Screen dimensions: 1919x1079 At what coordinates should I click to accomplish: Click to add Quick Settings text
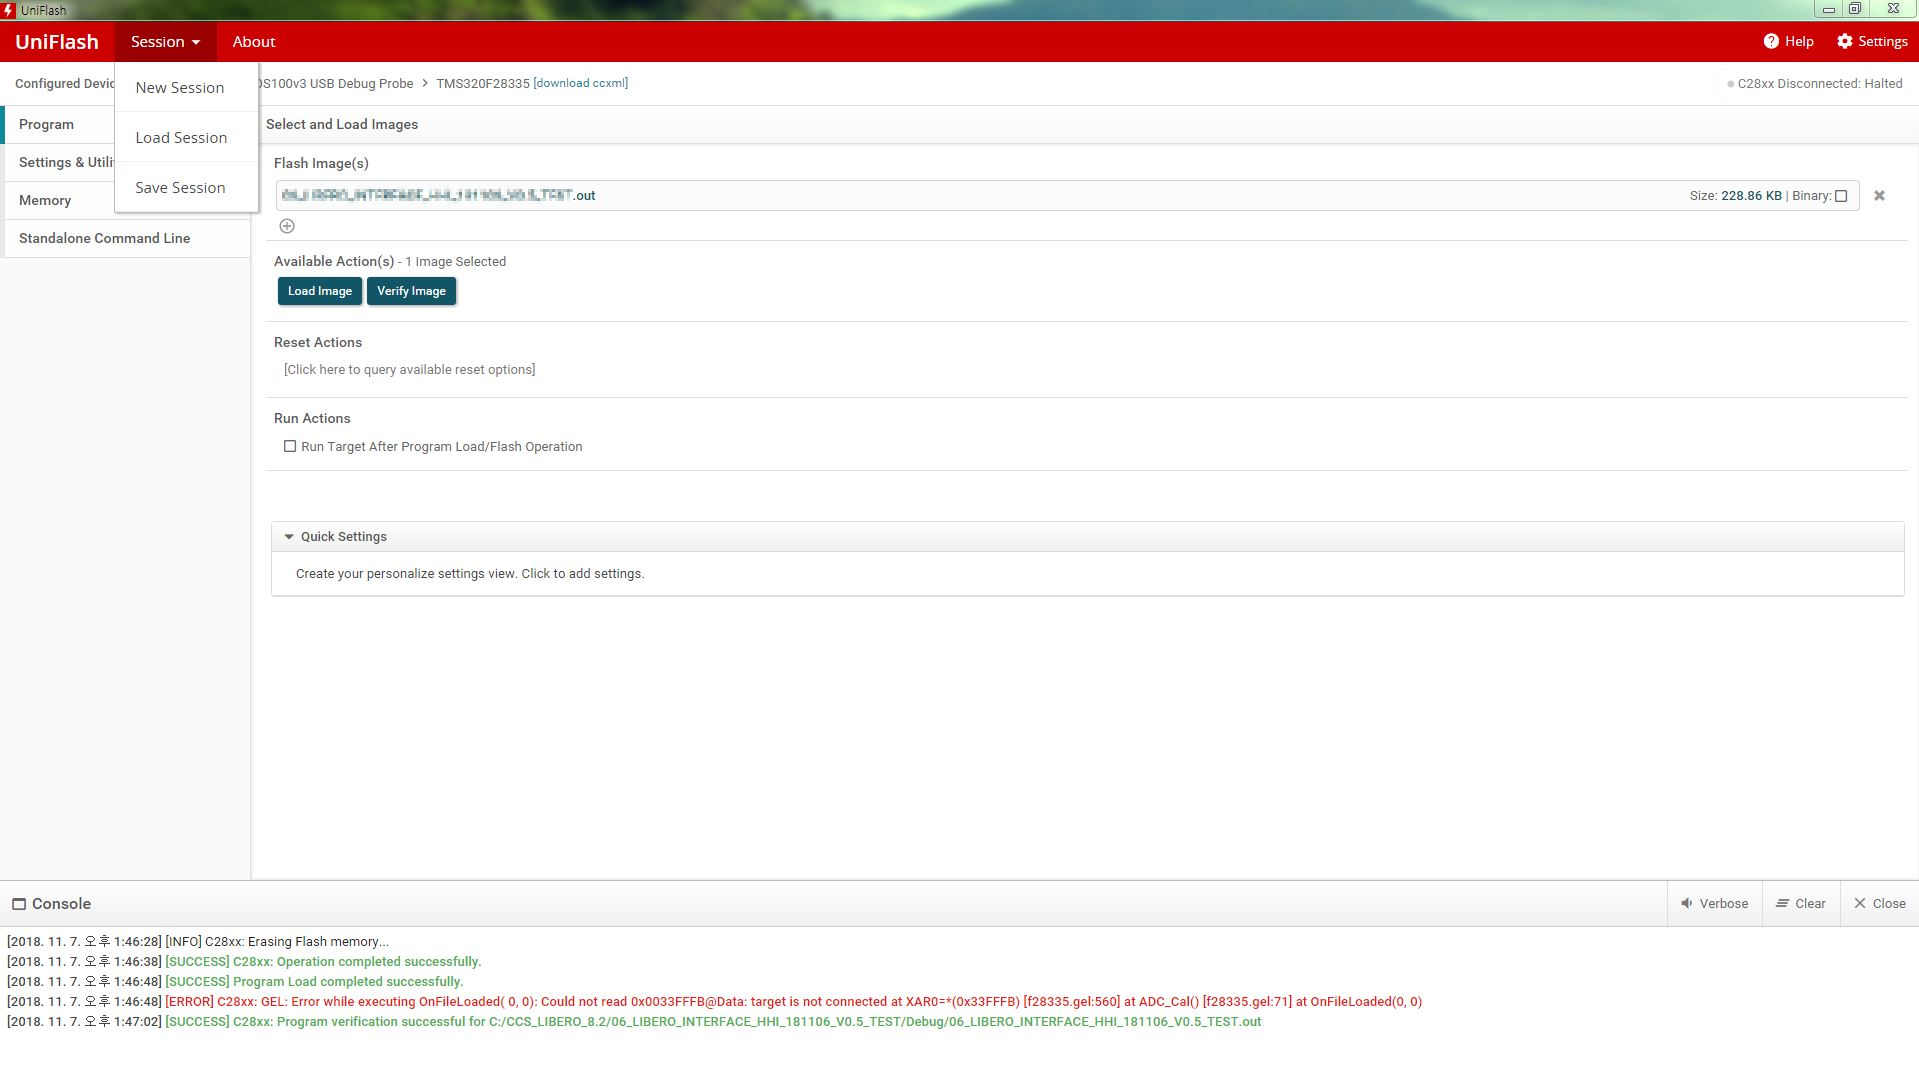pos(470,574)
